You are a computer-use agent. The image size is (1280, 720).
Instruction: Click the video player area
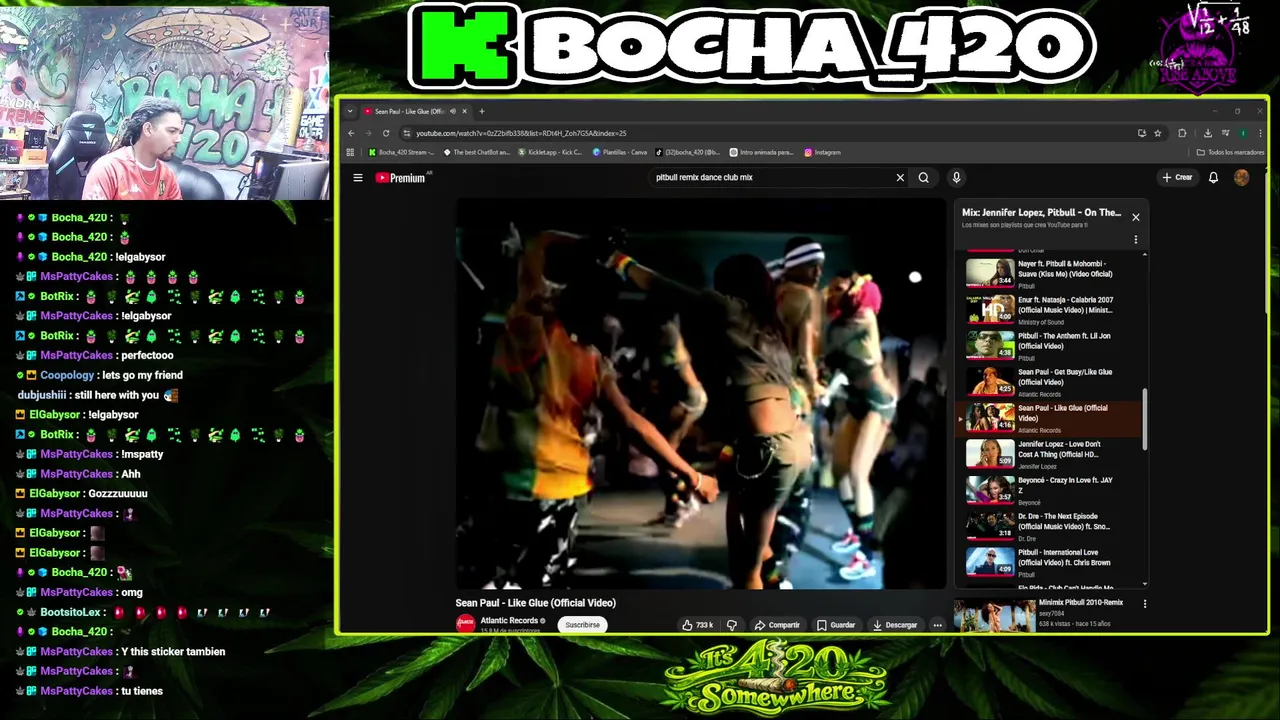(701, 394)
